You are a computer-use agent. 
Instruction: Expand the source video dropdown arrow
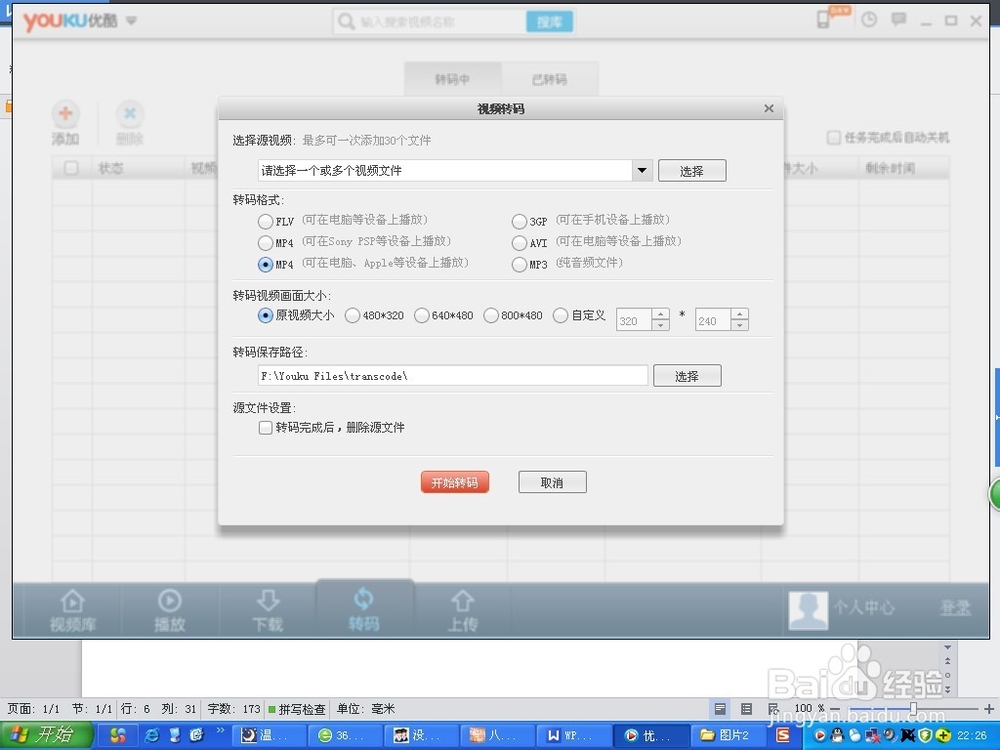(x=642, y=170)
